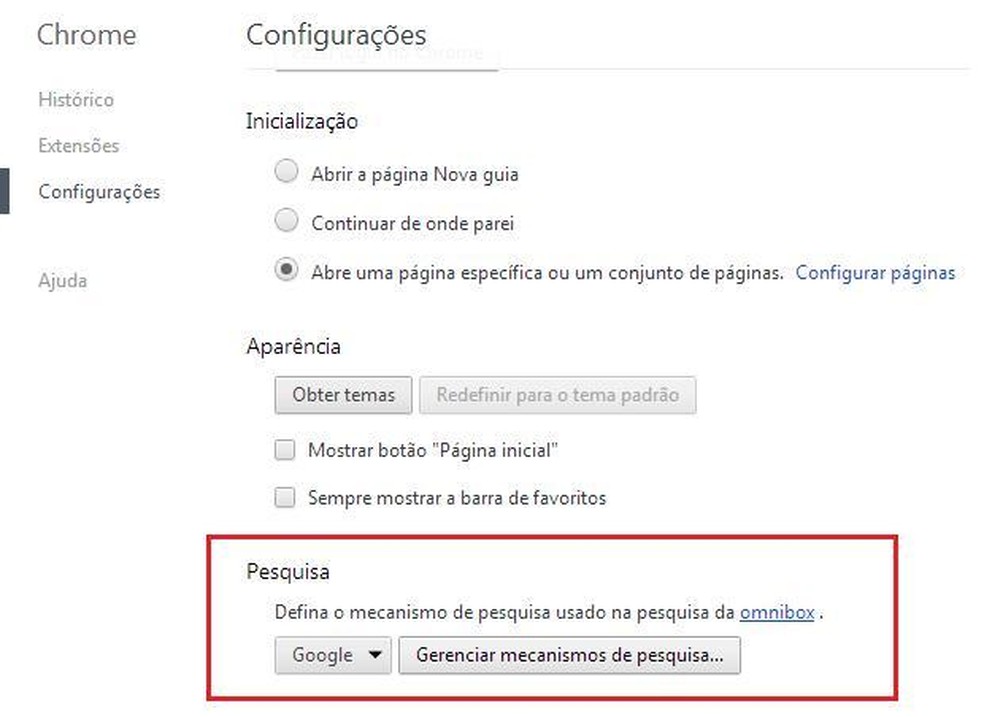Go to Extensões in the sidebar
This screenshot has height=717, width=984.
(x=78, y=146)
